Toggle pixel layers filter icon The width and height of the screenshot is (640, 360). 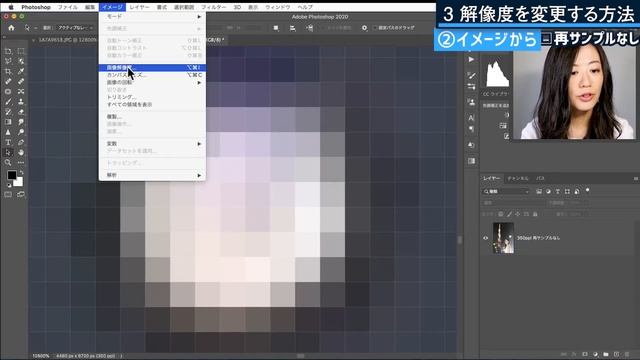coord(539,191)
